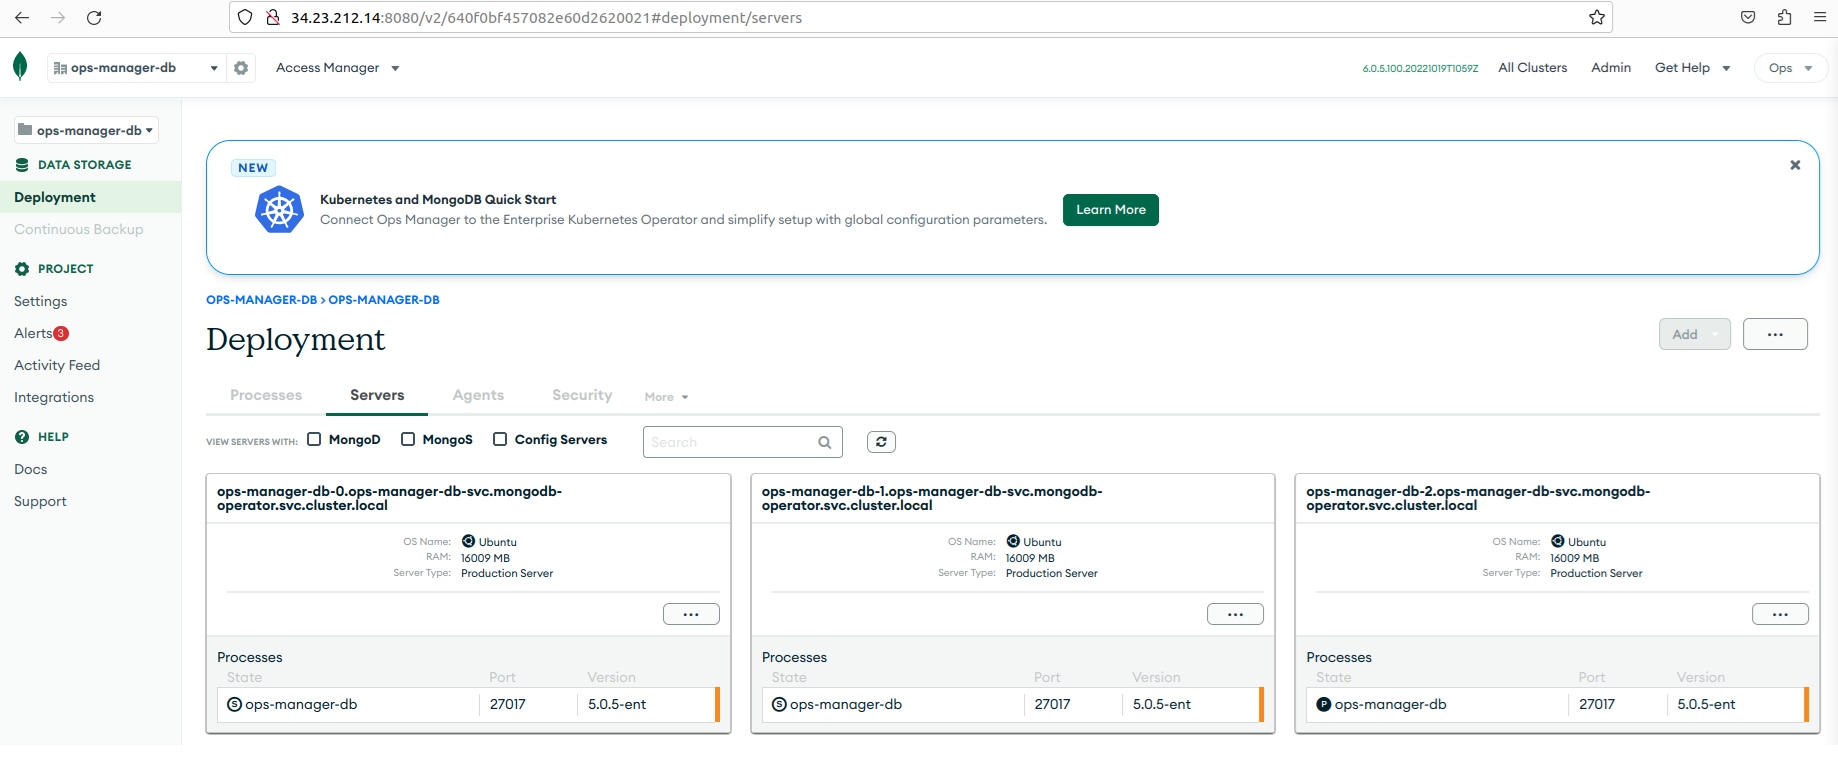1838x782 pixels.
Task: Click the OPS-MANAGER-DB organization breadcrumb
Action: pyautogui.click(x=261, y=300)
